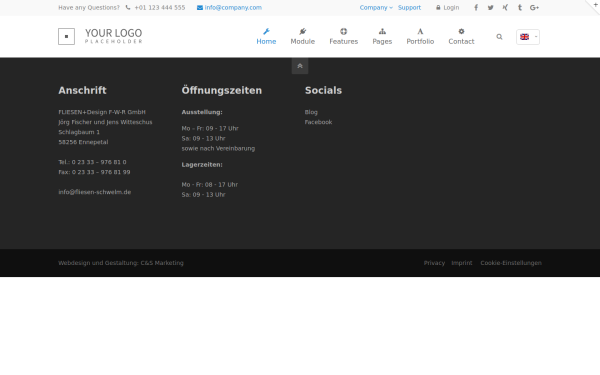The image size is (600, 375).
Task: Click the Schlagbaum 1 address line
Action: pos(79,132)
